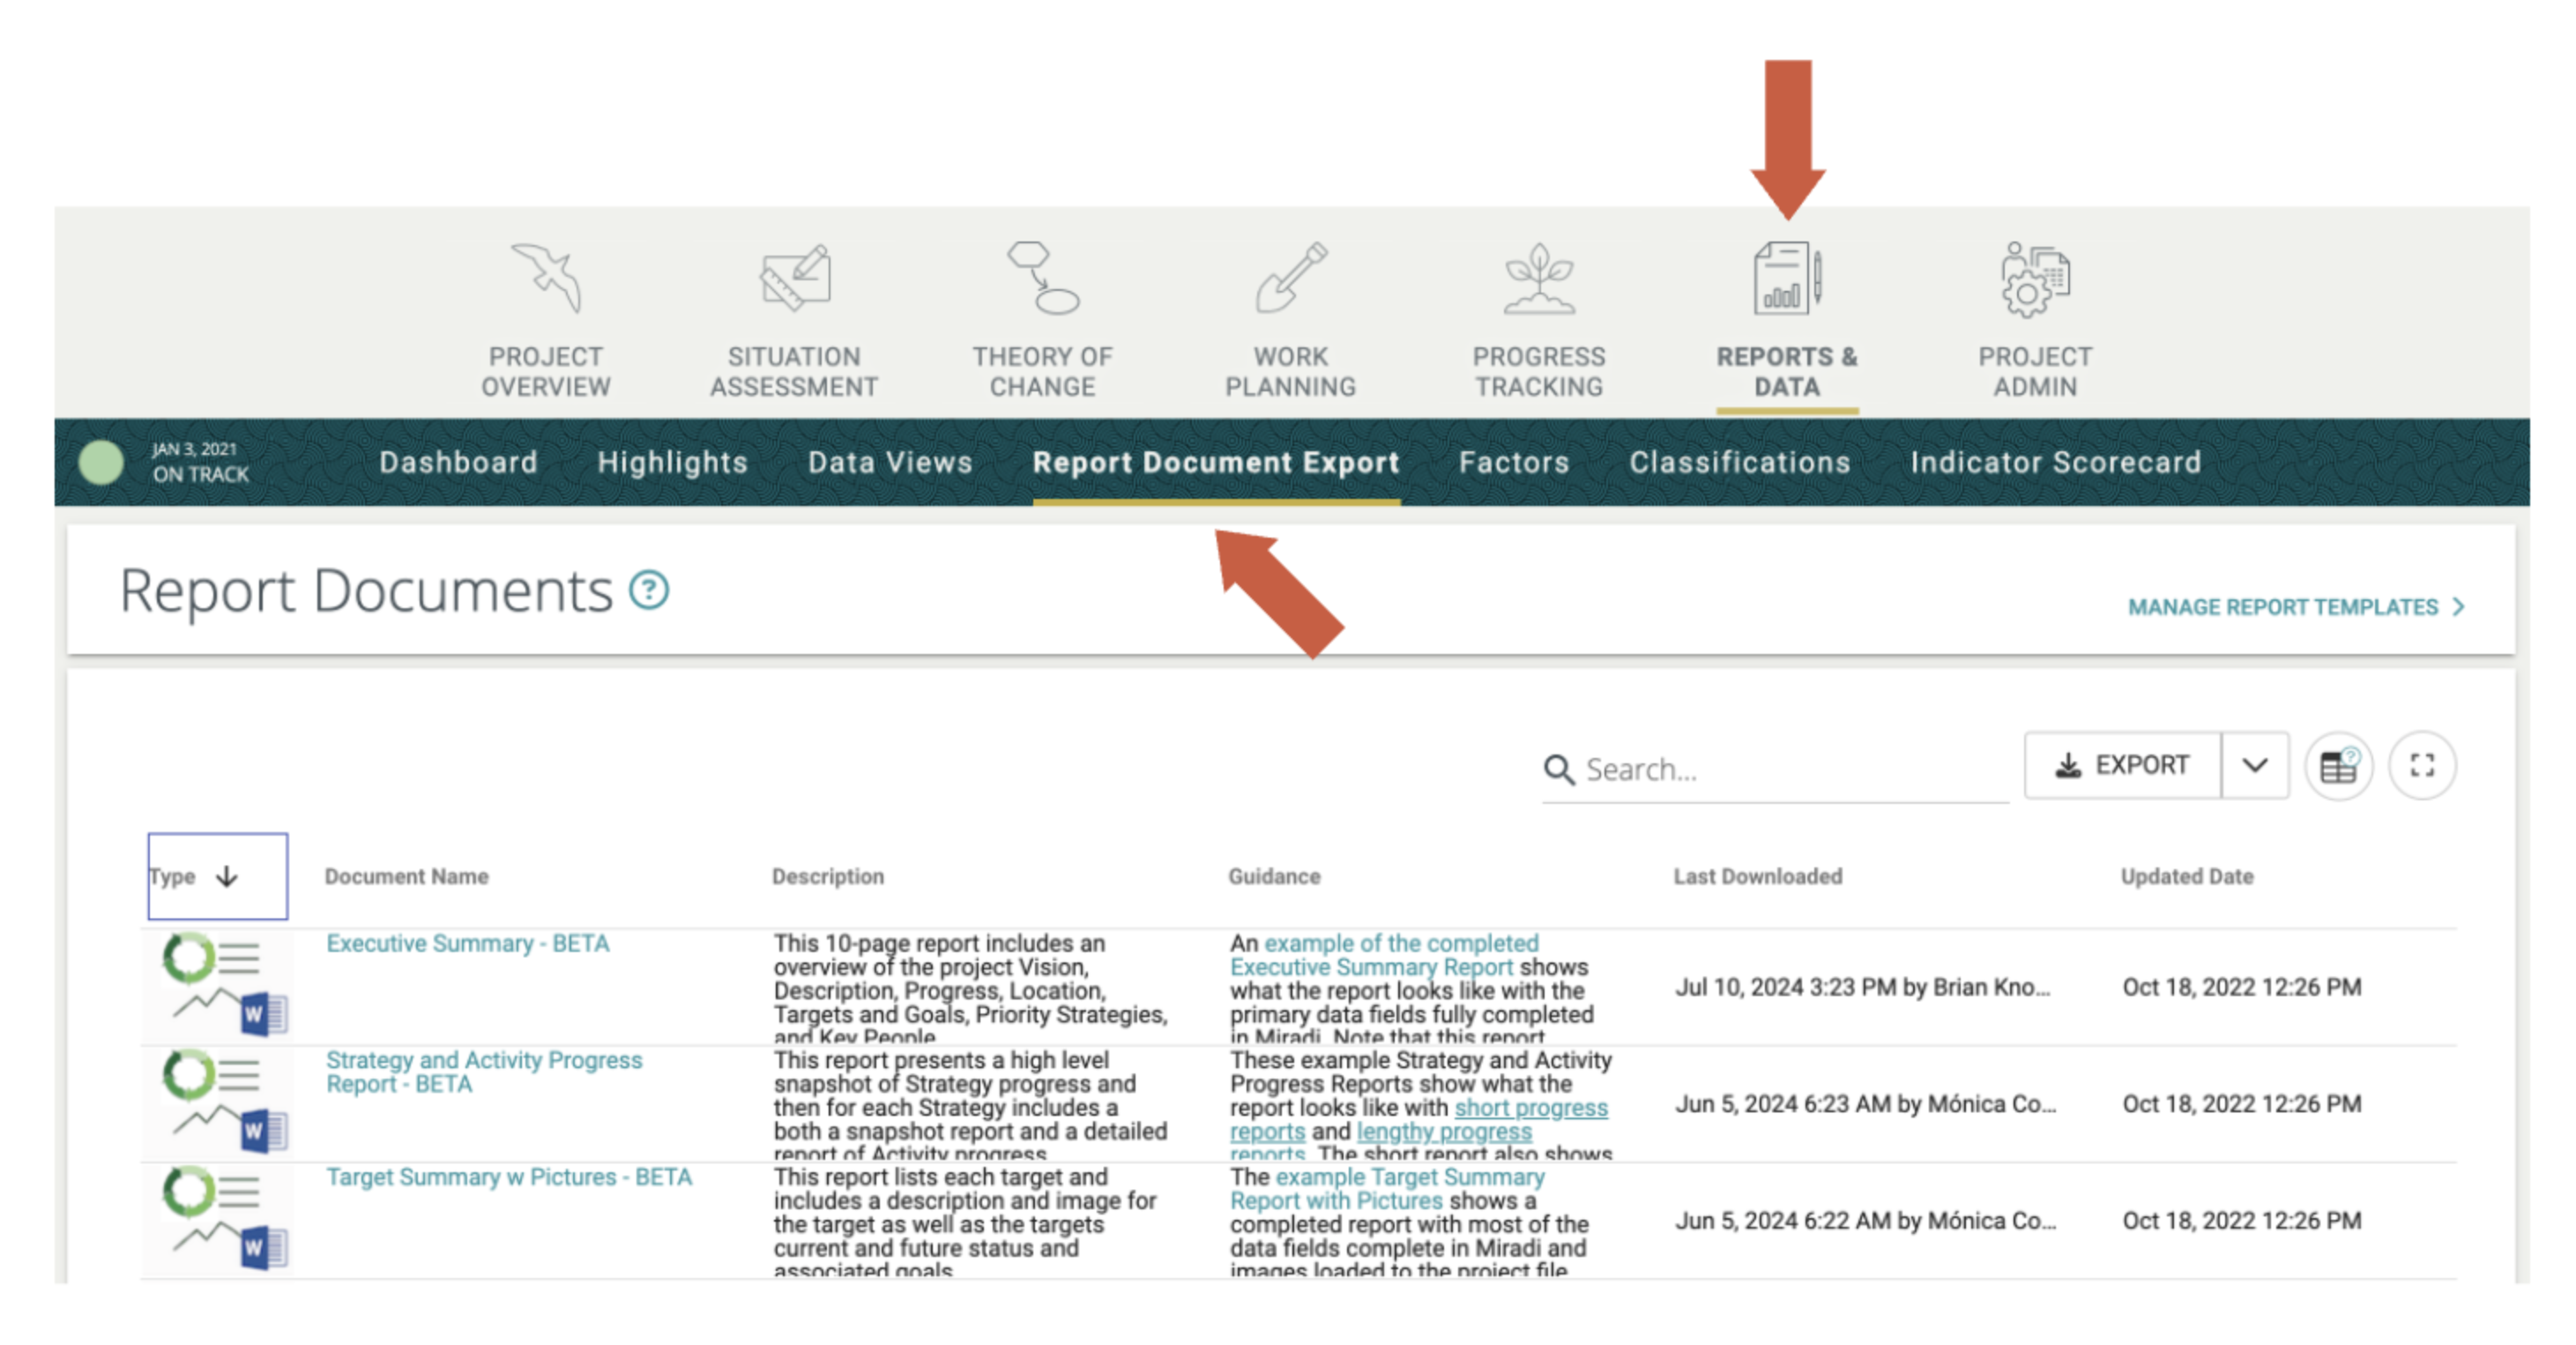The width and height of the screenshot is (2576, 1345).
Task: Open Reports & Data chart icon
Action: tap(1786, 278)
